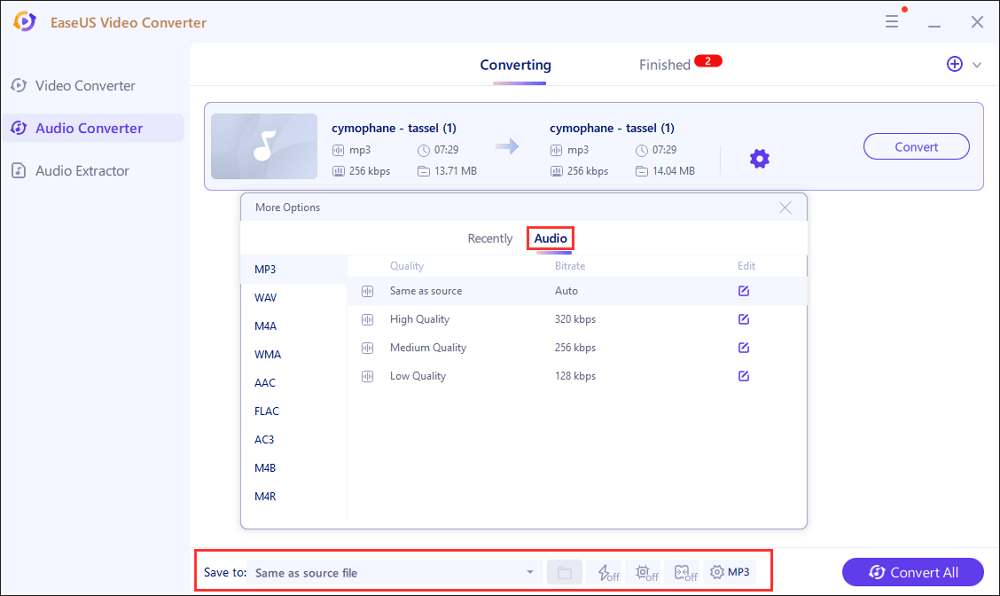
Task: Open conversion settings gear icon
Action: click(759, 159)
